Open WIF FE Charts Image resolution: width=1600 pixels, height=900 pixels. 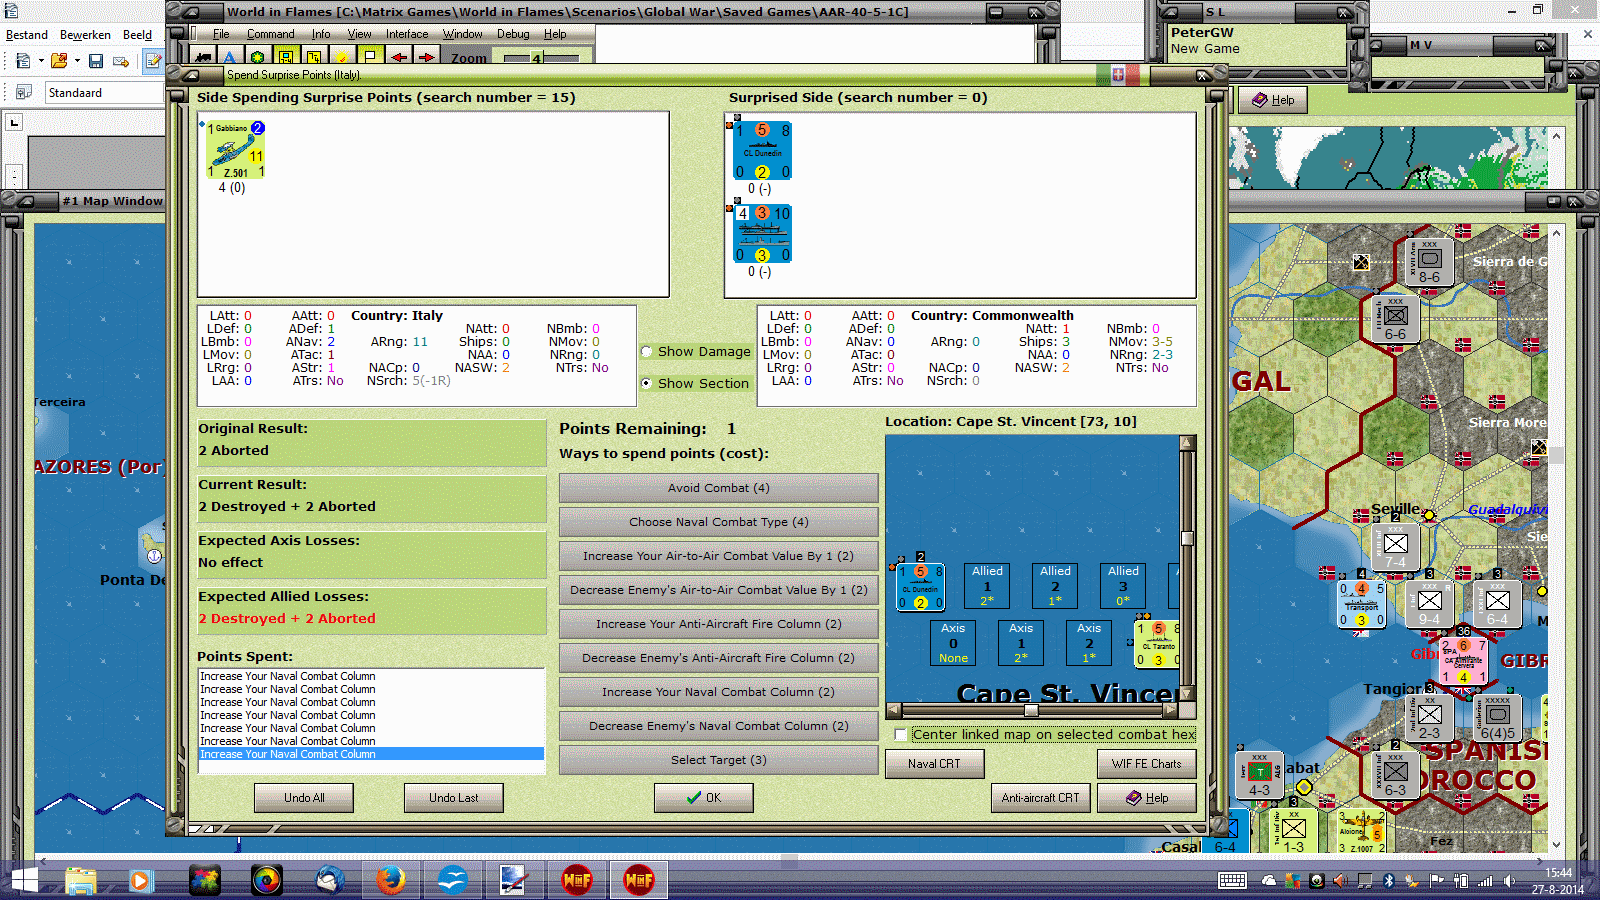pos(1147,764)
